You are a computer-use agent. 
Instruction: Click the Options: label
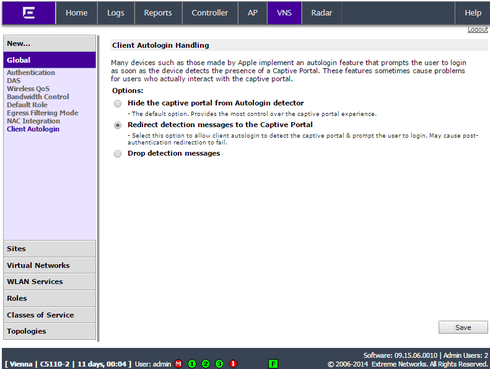point(128,91)
